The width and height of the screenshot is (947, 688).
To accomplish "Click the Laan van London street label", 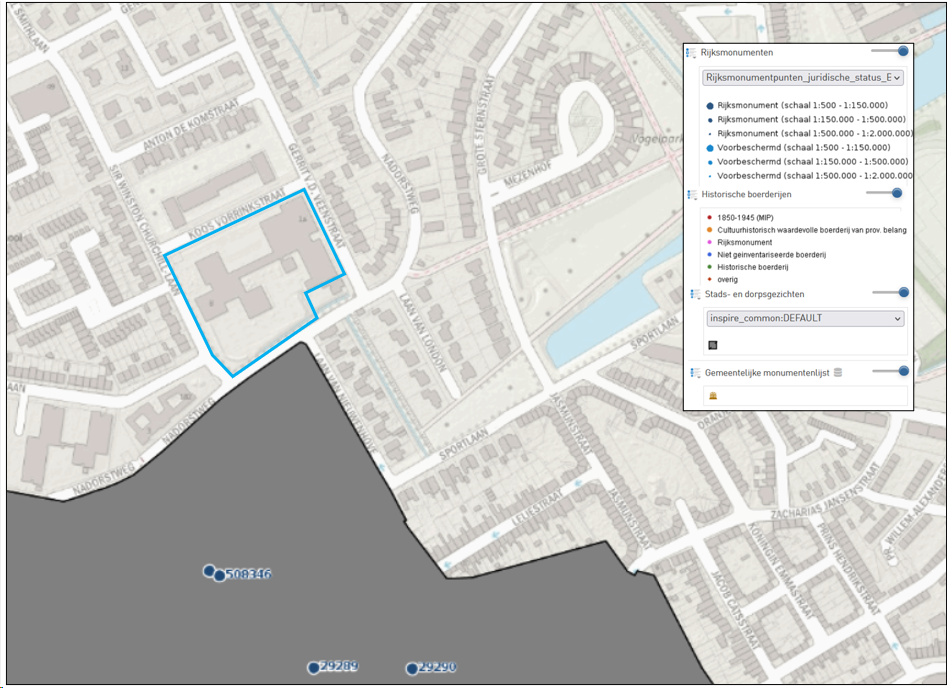I will pyautogui.click(x=423, y=332).
